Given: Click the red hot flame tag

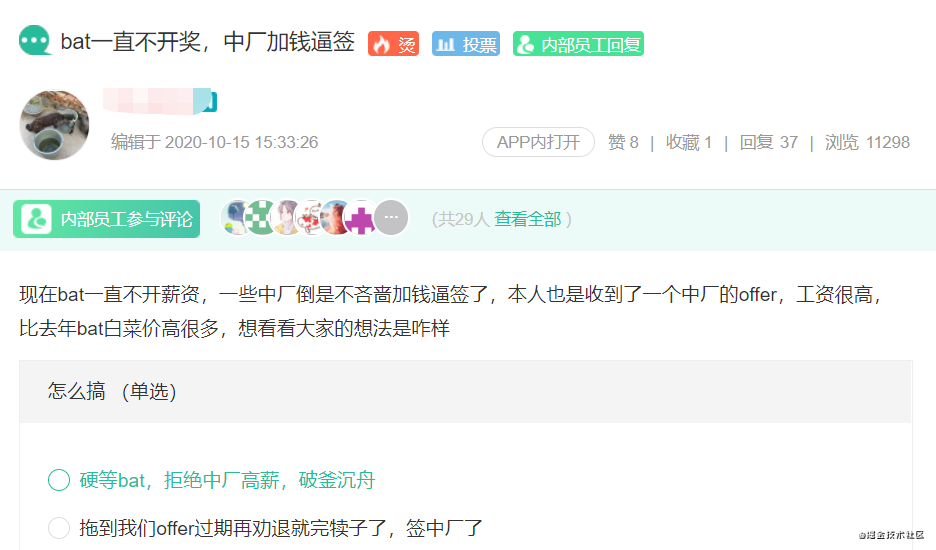Looking at the screenshot, I should point(393,44).
